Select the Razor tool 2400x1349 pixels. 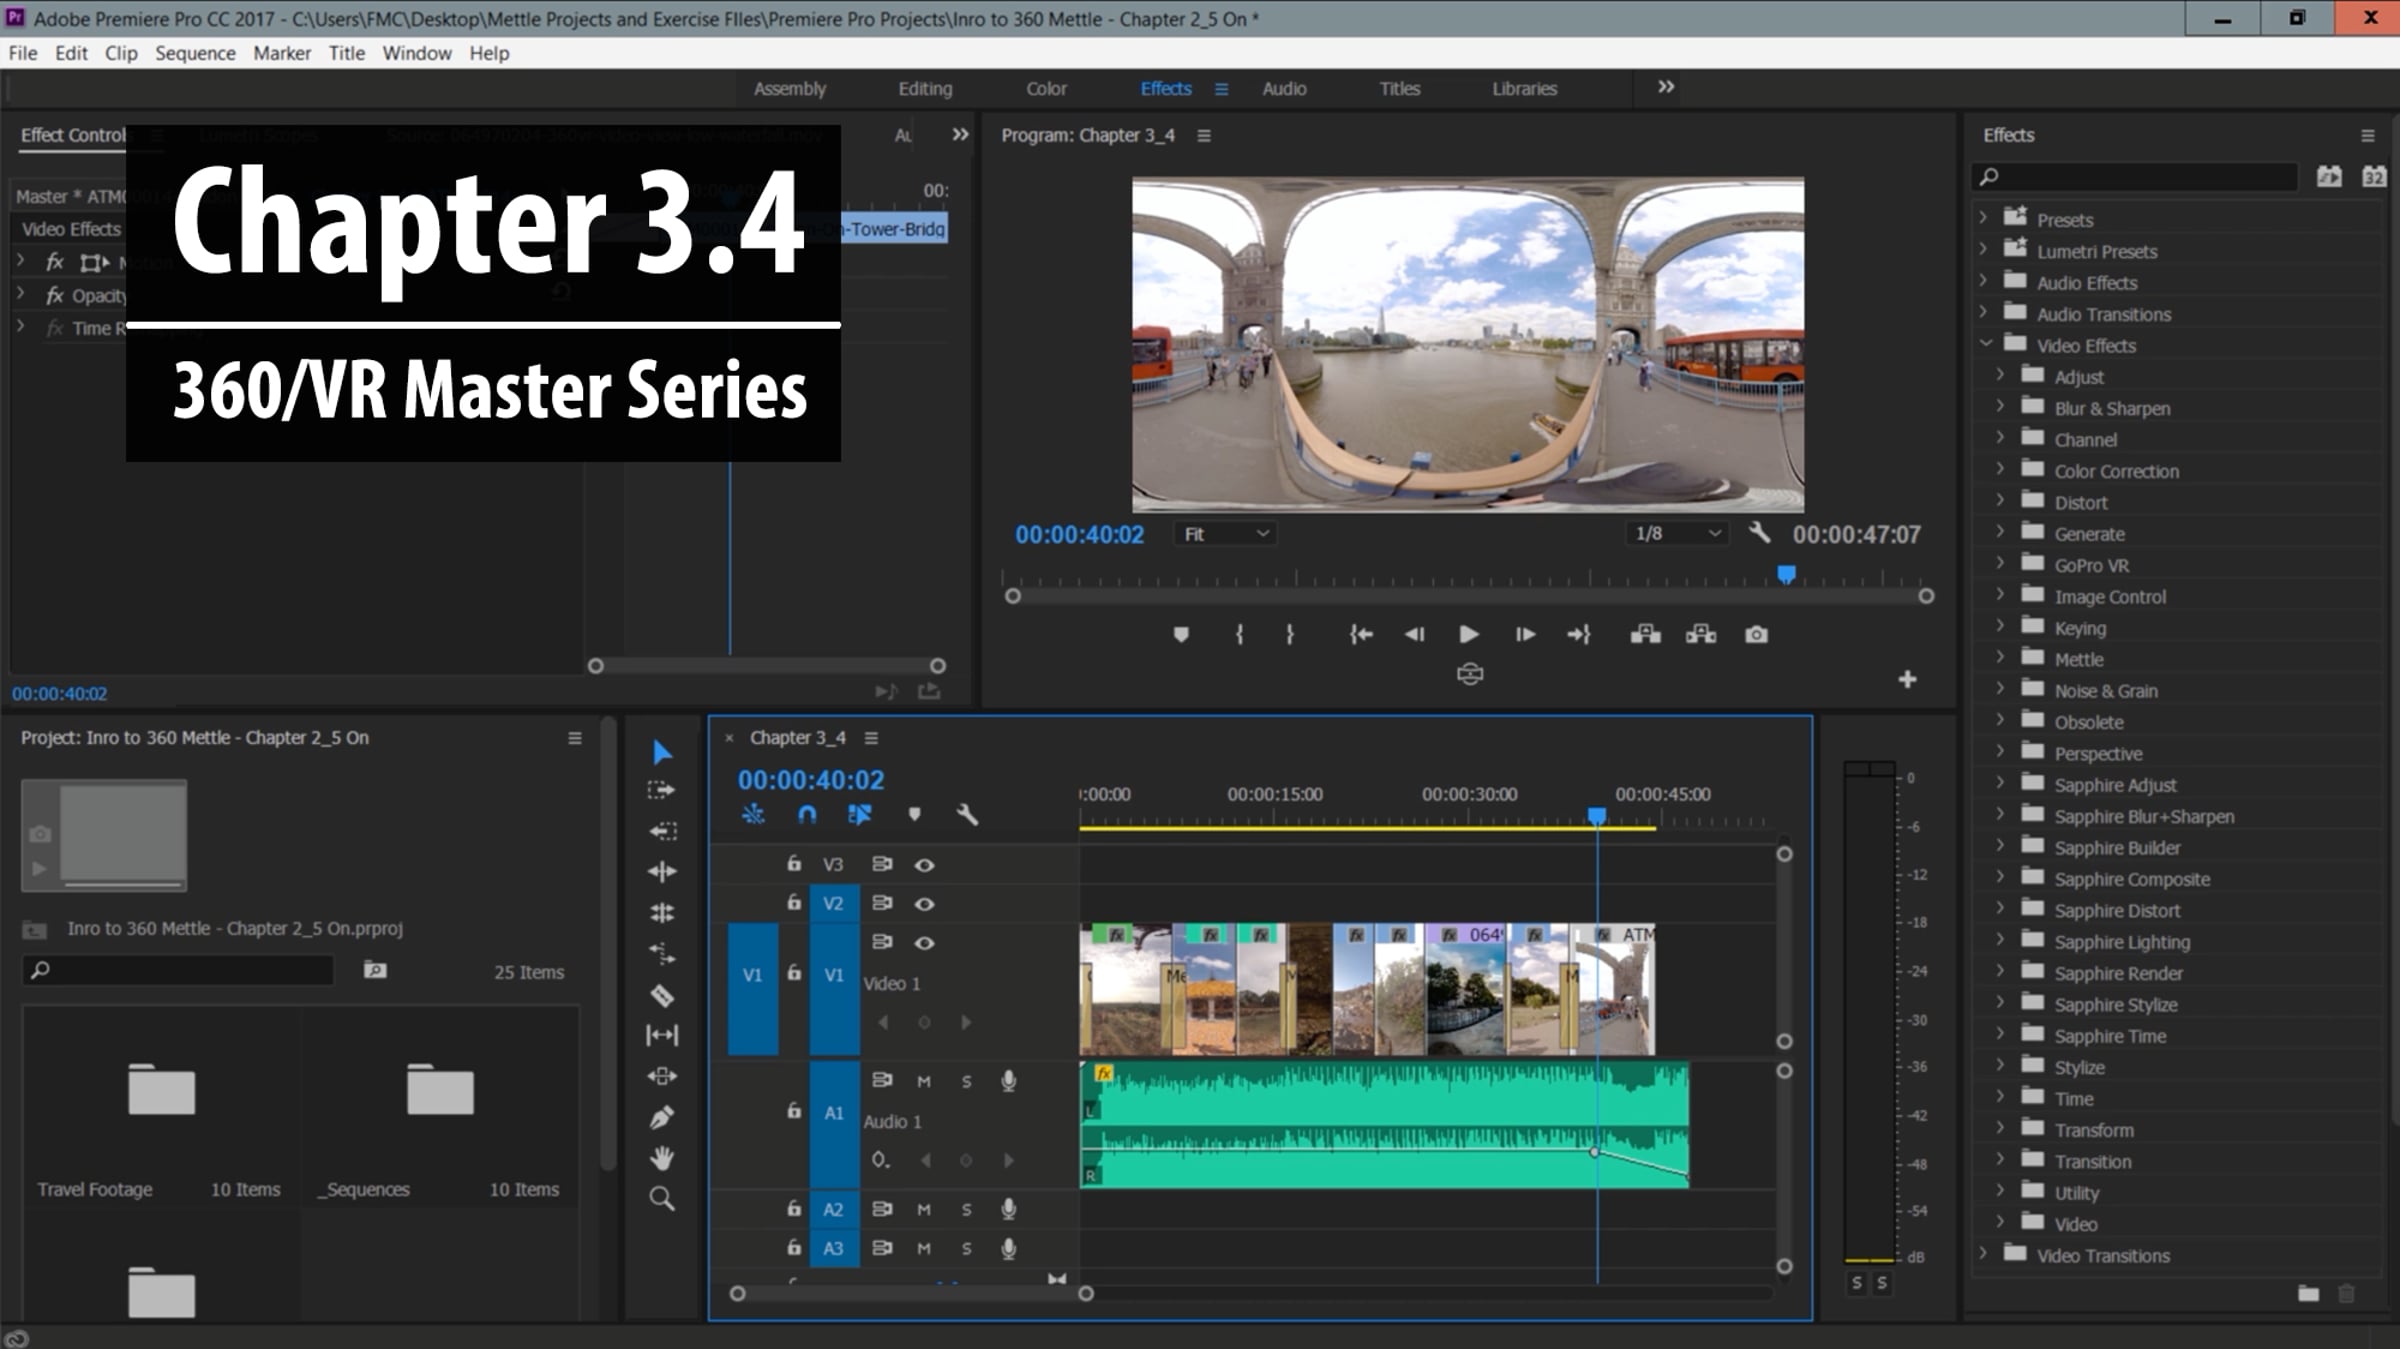(x=662, y=995)
